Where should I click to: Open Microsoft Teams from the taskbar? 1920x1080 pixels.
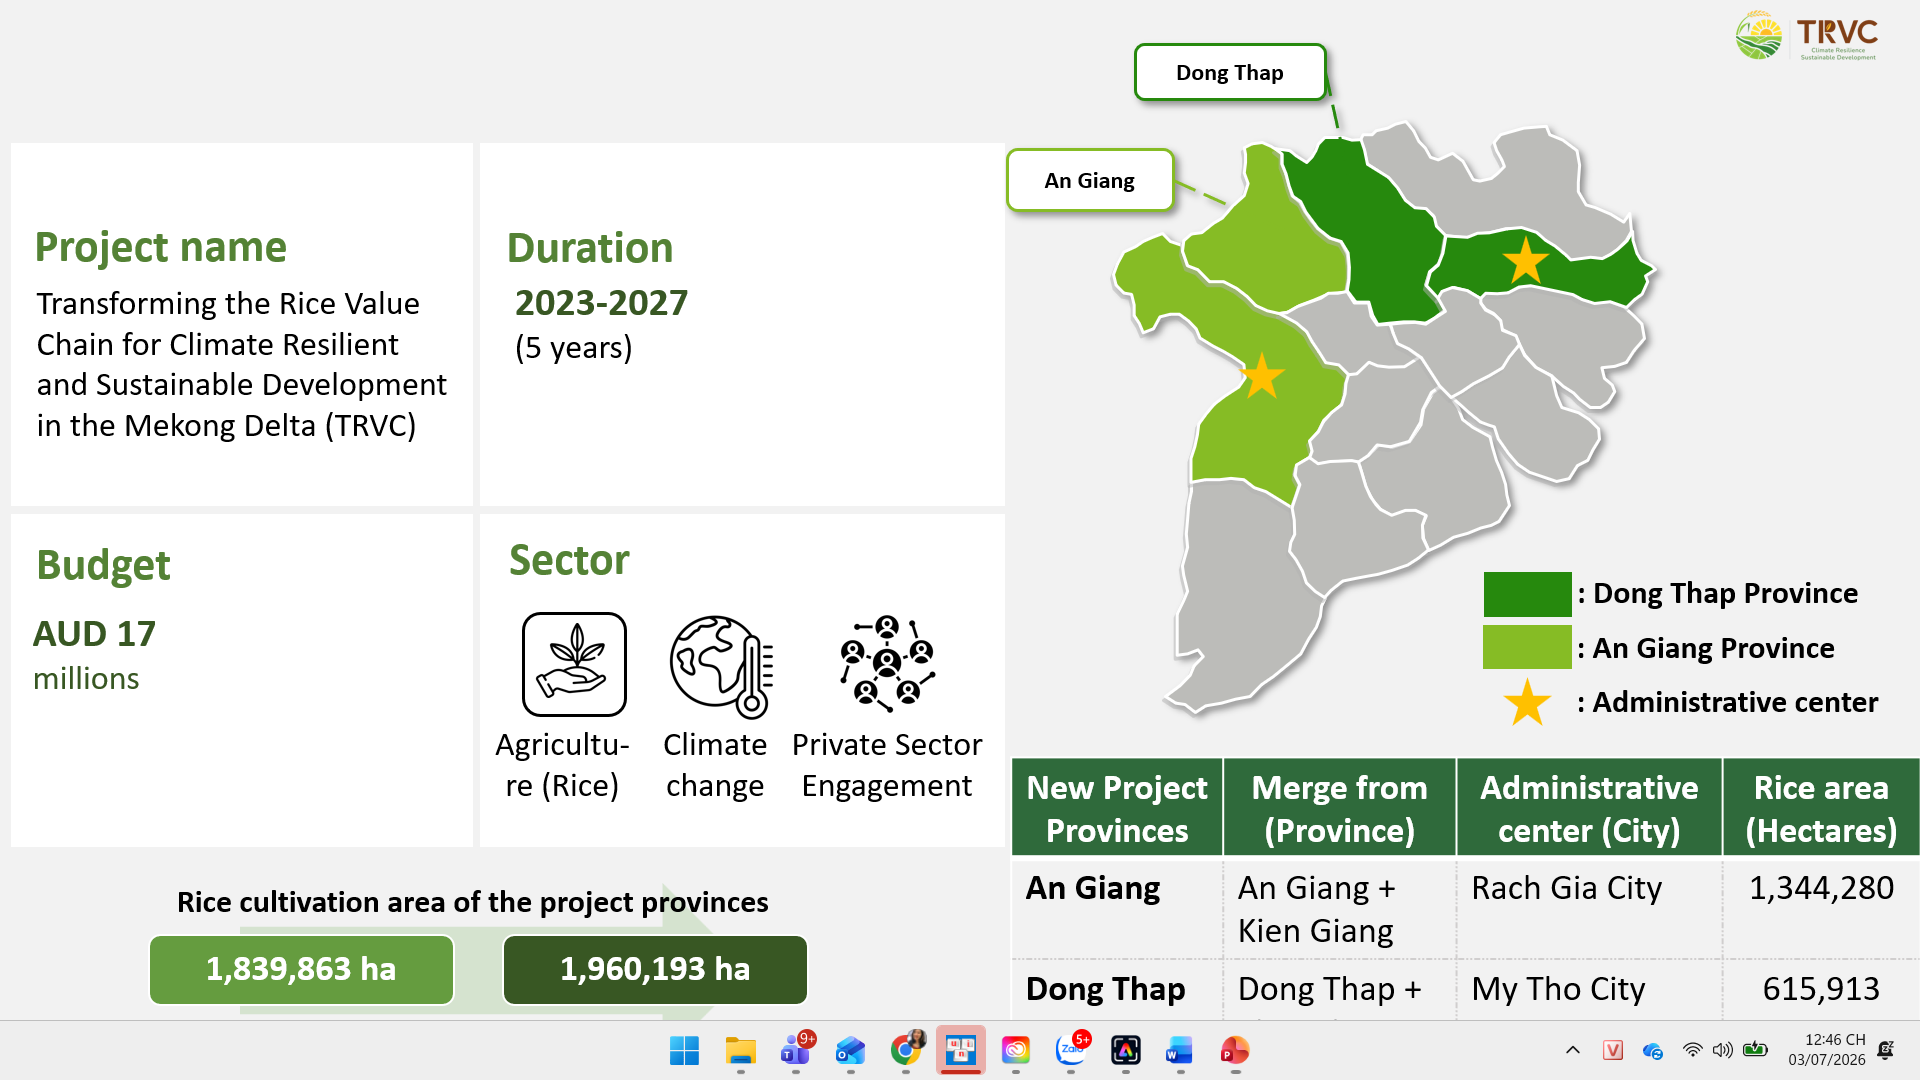click(797, 1050)
